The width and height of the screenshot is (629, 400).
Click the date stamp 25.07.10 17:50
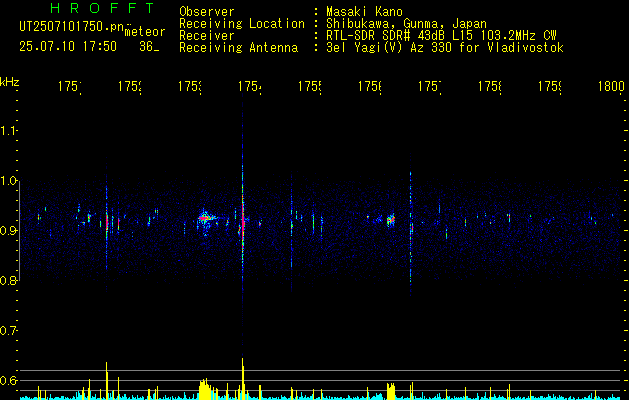(x=68, y=46)
